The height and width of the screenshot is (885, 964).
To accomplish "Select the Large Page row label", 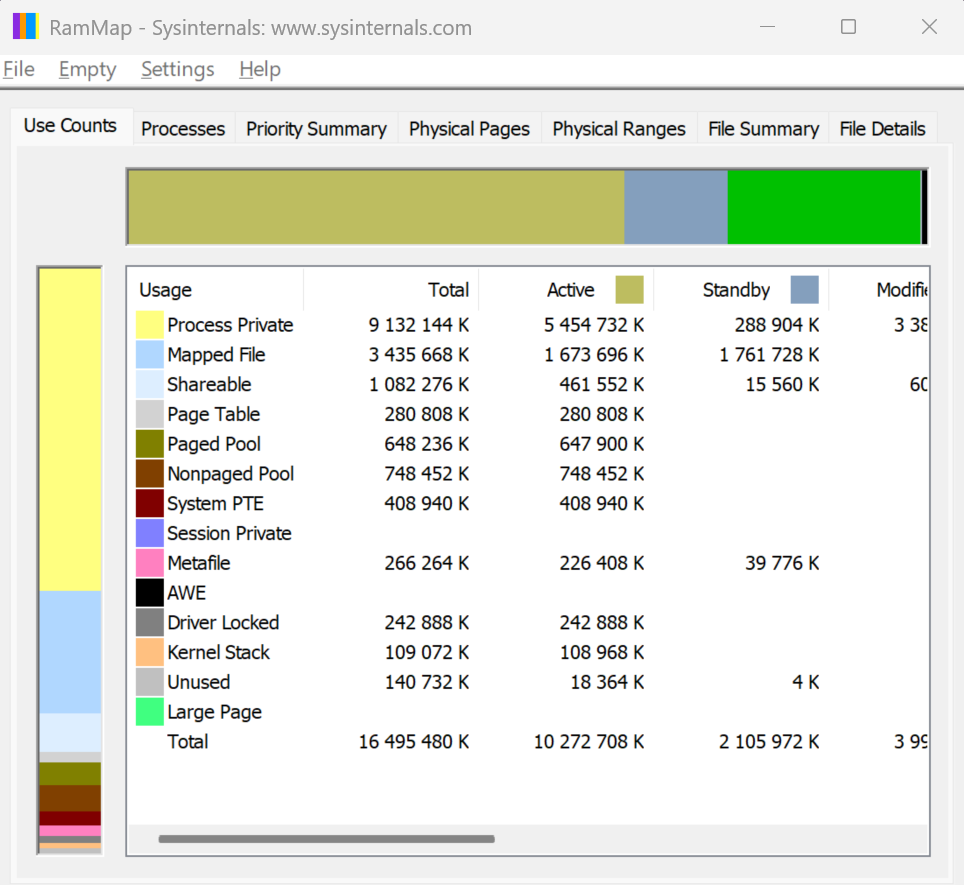I will (x=215, y=712).
